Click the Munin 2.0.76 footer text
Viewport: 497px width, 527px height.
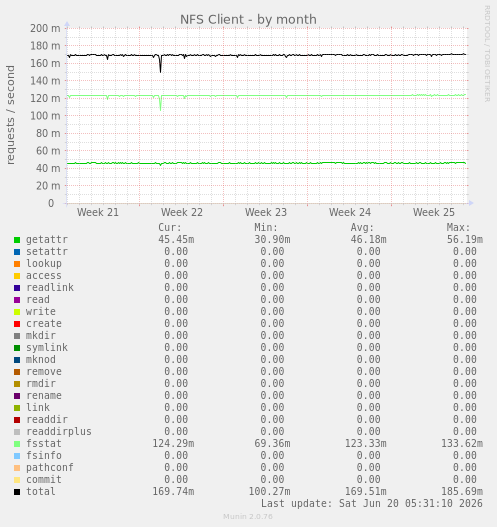(x=248, y=517)
